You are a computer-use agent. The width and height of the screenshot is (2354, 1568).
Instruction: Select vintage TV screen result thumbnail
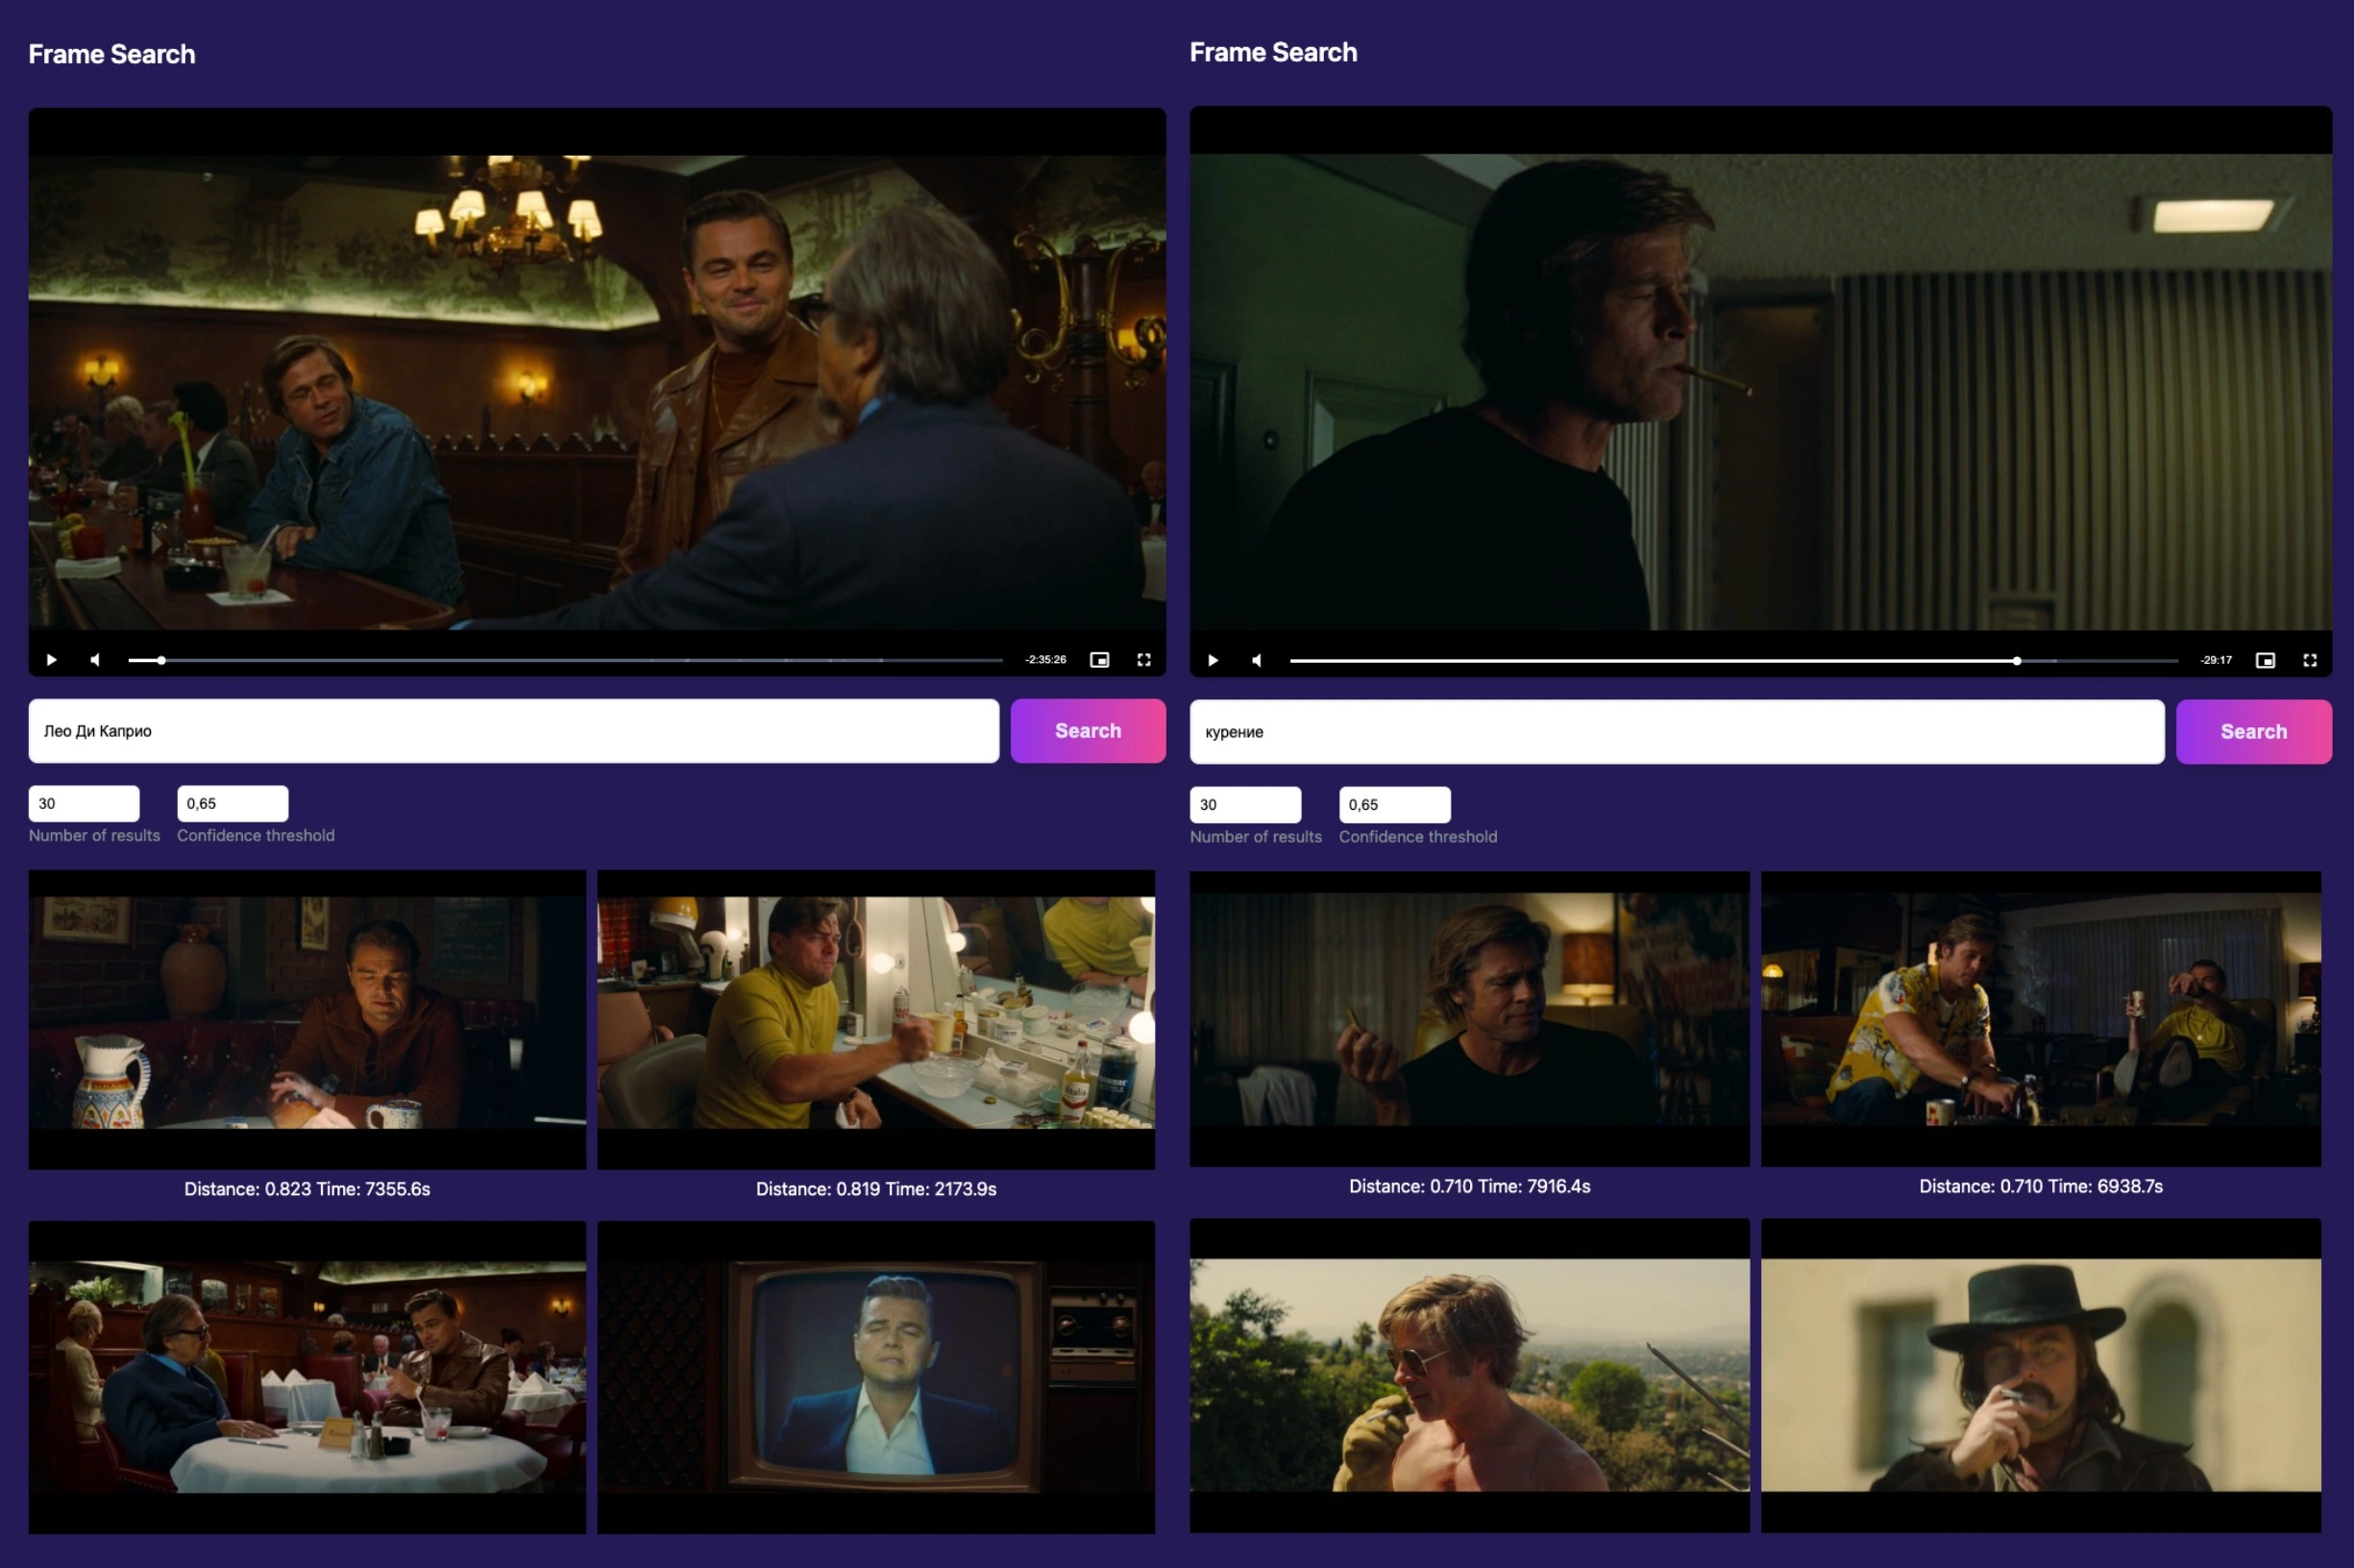point(876,1377)
